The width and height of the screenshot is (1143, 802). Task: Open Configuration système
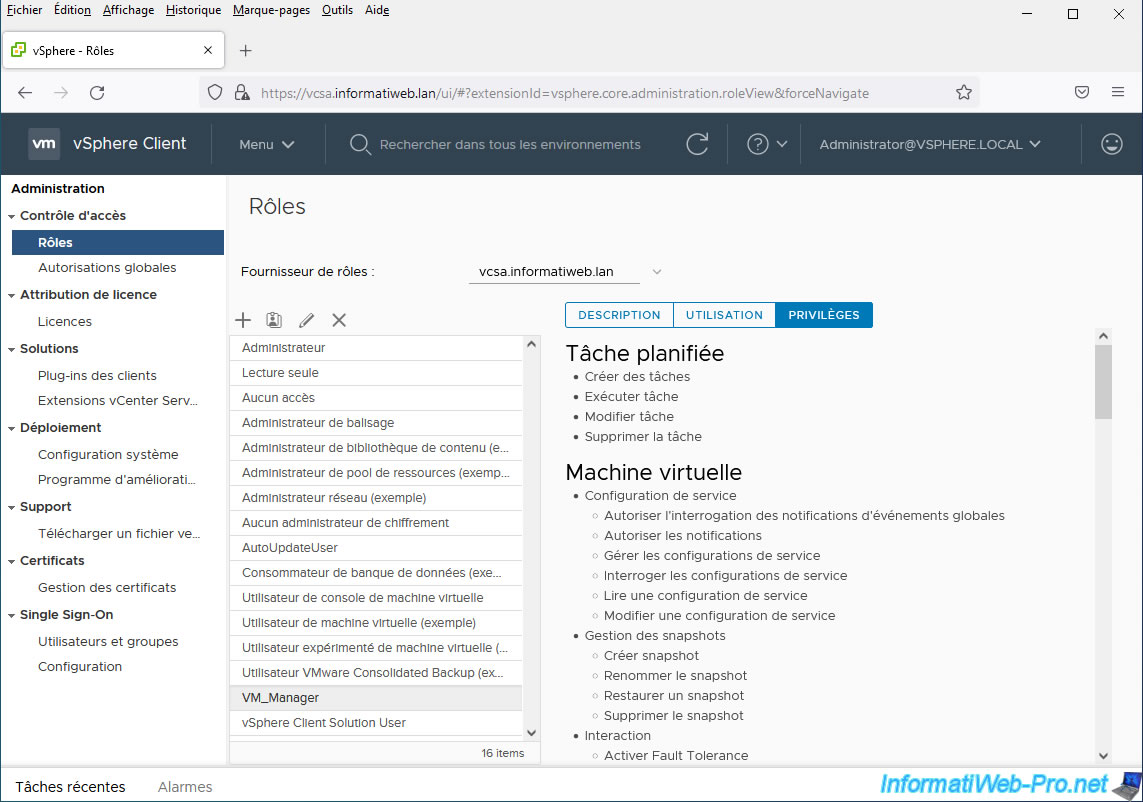[x=108, y=454]
